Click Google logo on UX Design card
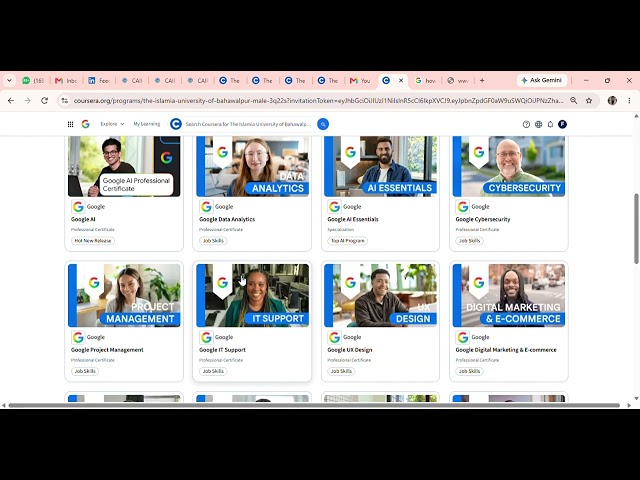This screenshot has width=640, height=480. tap(334, 337)
